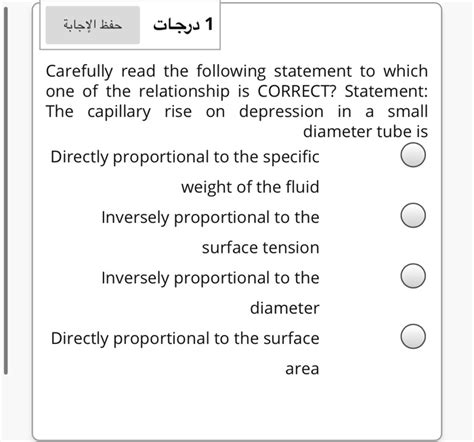Click standalone 'diameter' word in third option
The image size is (474, 442).
pos(285,308)
